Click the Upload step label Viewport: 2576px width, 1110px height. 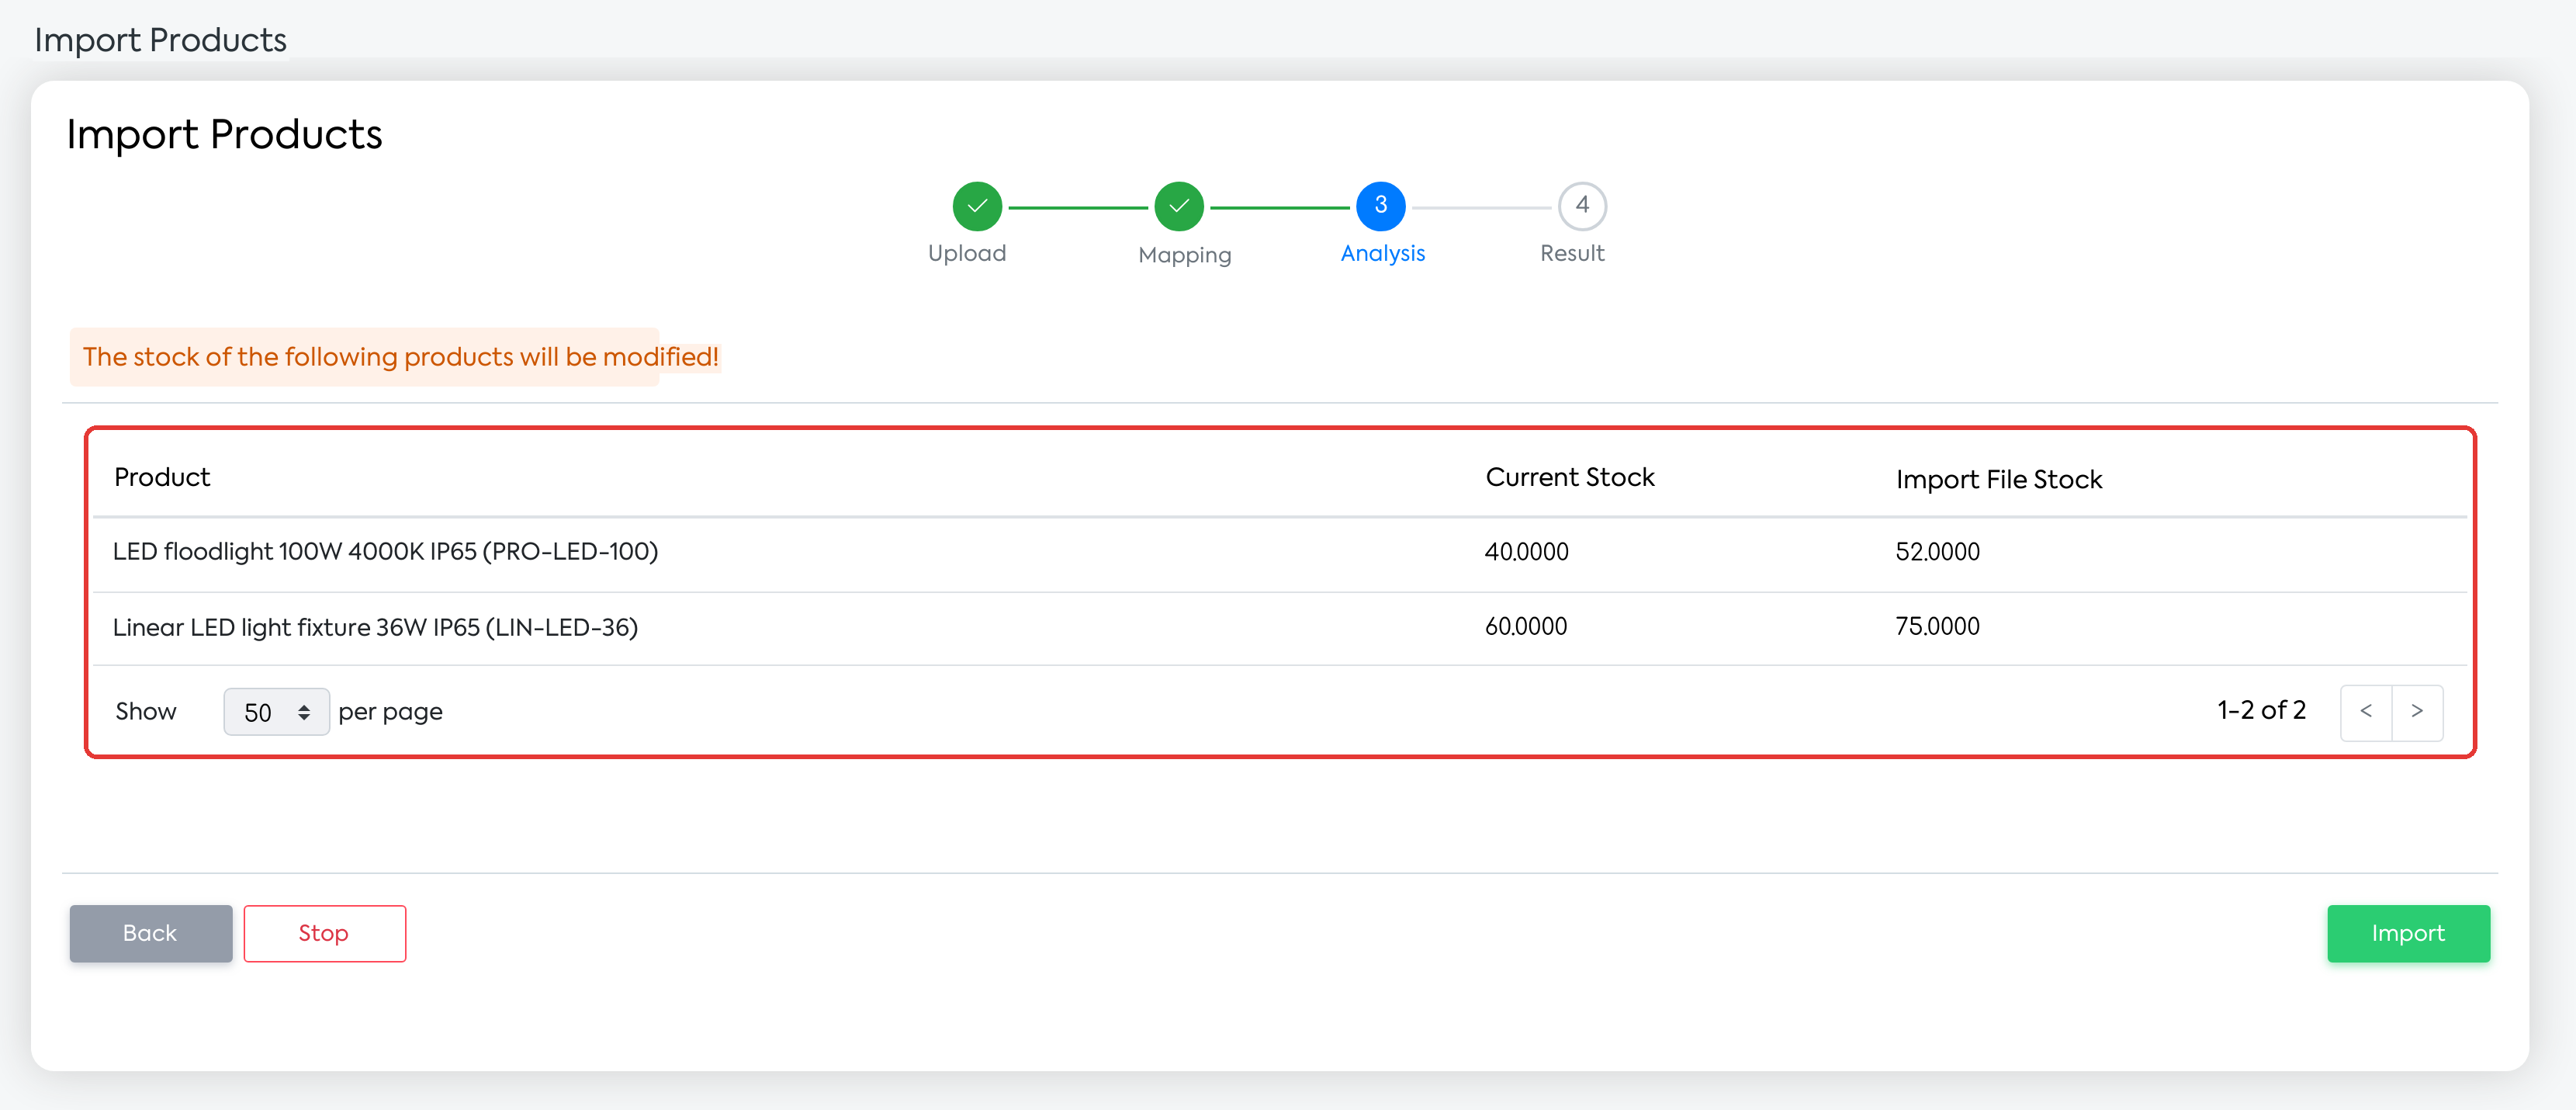[x=967, y=253]
